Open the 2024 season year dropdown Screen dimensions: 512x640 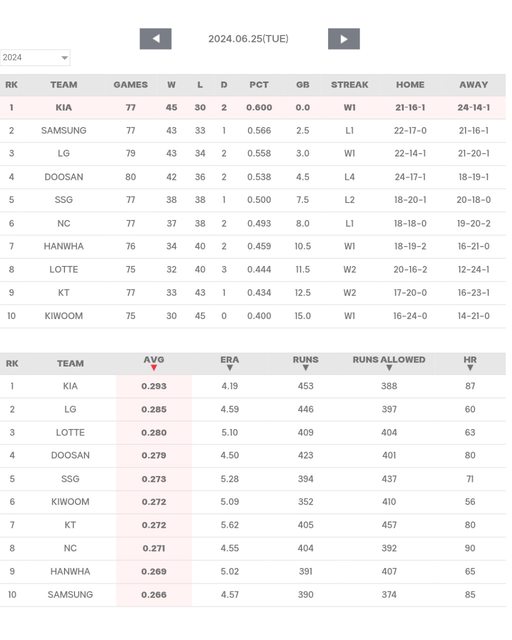pyautogui.click(x=35, y=58)
